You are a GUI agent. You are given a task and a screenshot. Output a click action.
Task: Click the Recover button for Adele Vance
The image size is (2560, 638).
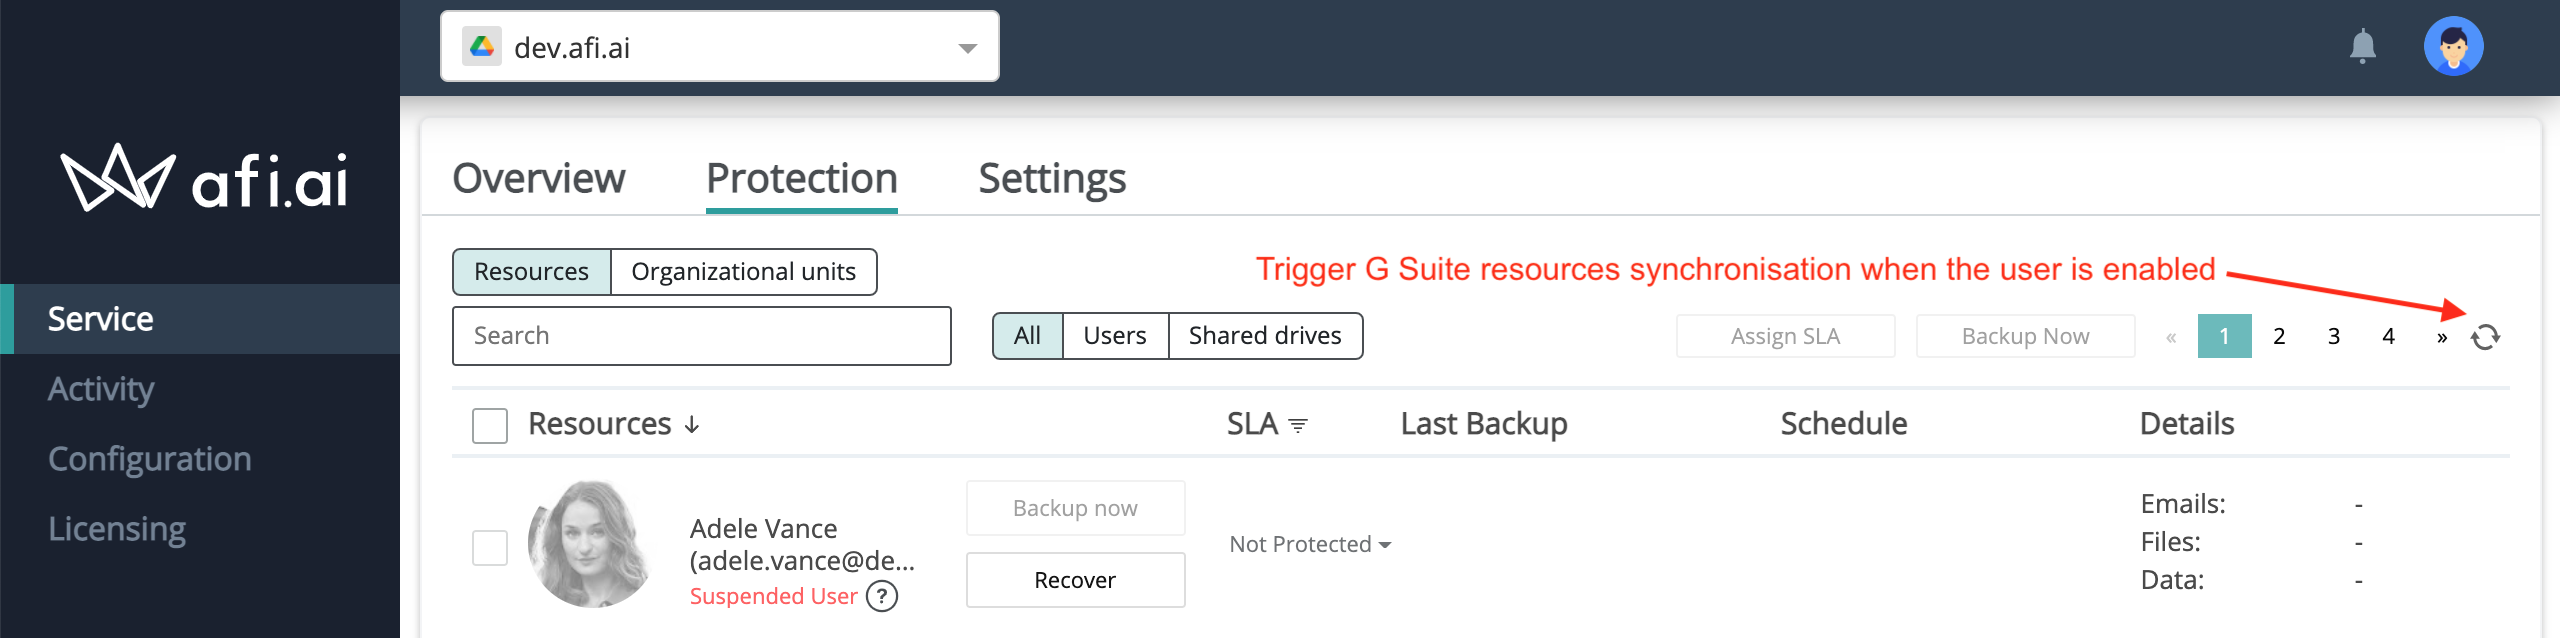coord(1076,580)
